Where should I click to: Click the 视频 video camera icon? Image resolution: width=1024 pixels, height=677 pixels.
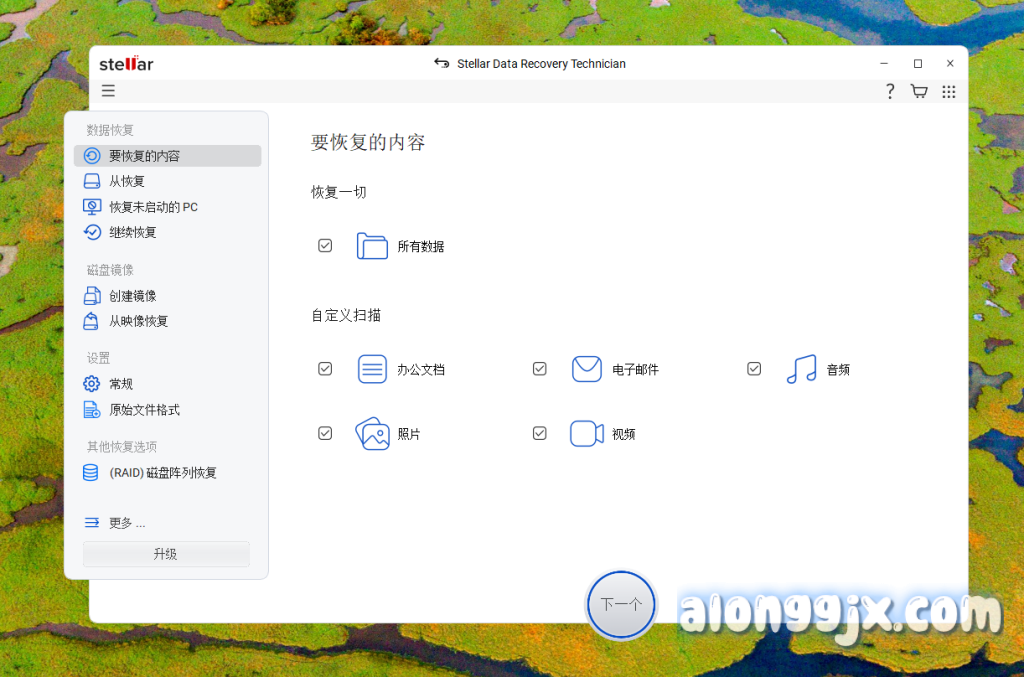[586, 434]
